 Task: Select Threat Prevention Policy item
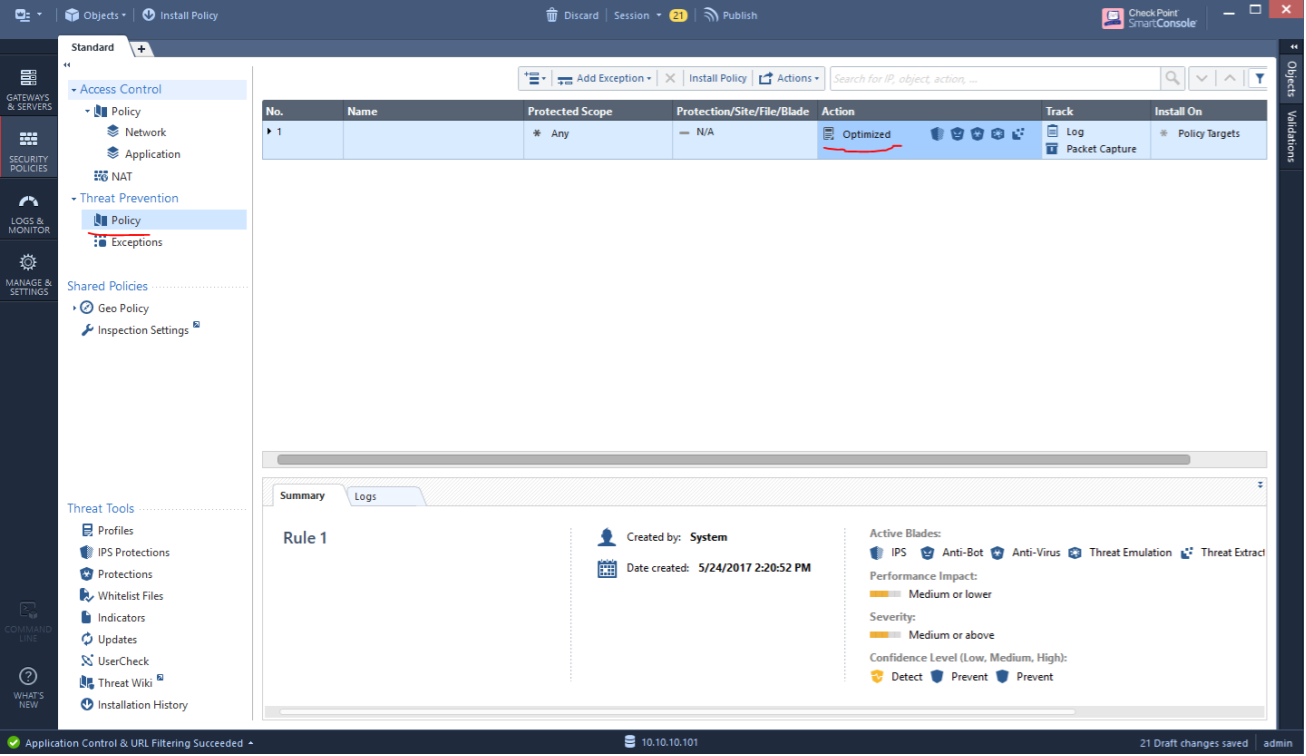[164, 220]
